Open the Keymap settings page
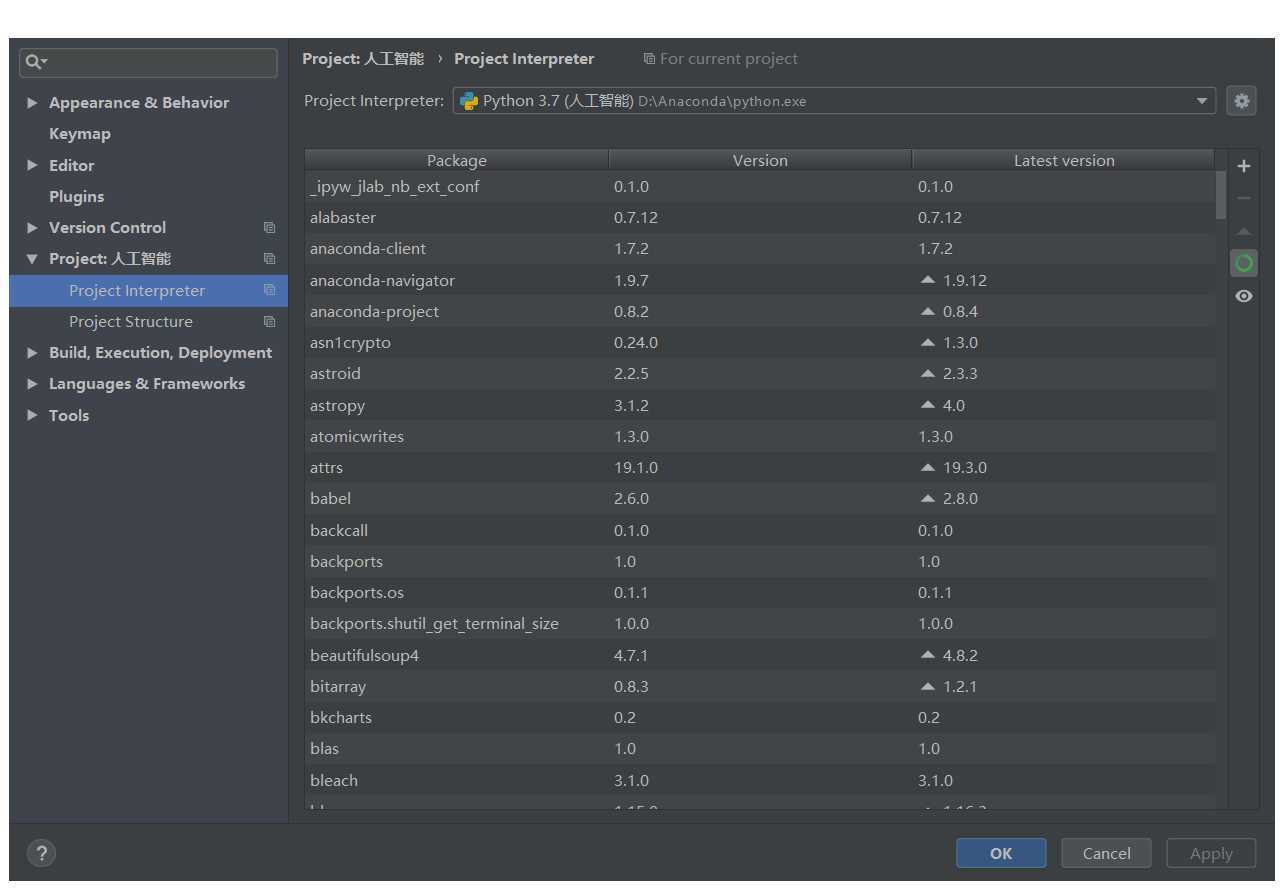Screen dimensions: 1284x890 coord(80,134)
